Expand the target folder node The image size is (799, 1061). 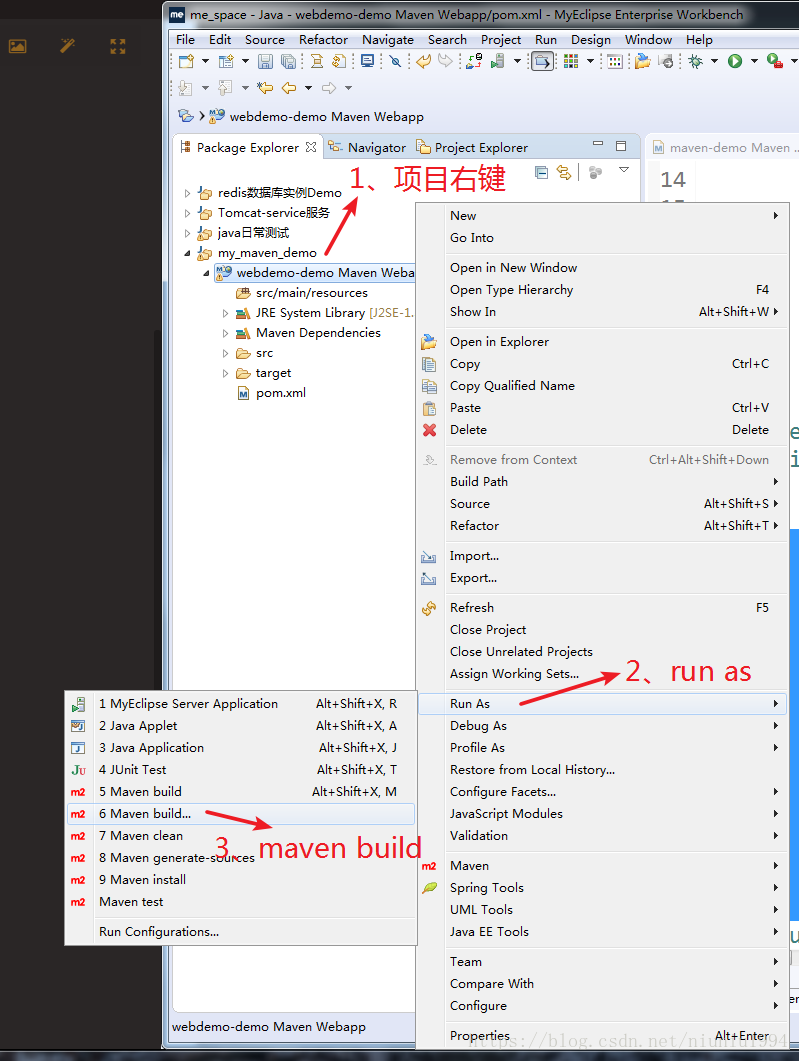click(225, 374)
